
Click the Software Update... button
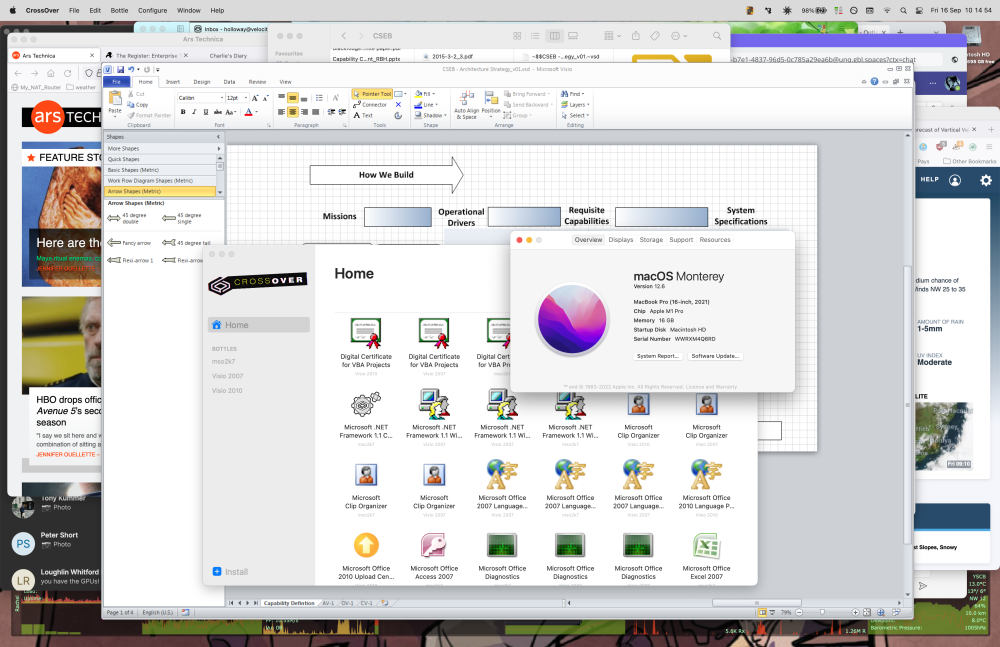pos(715,356)
